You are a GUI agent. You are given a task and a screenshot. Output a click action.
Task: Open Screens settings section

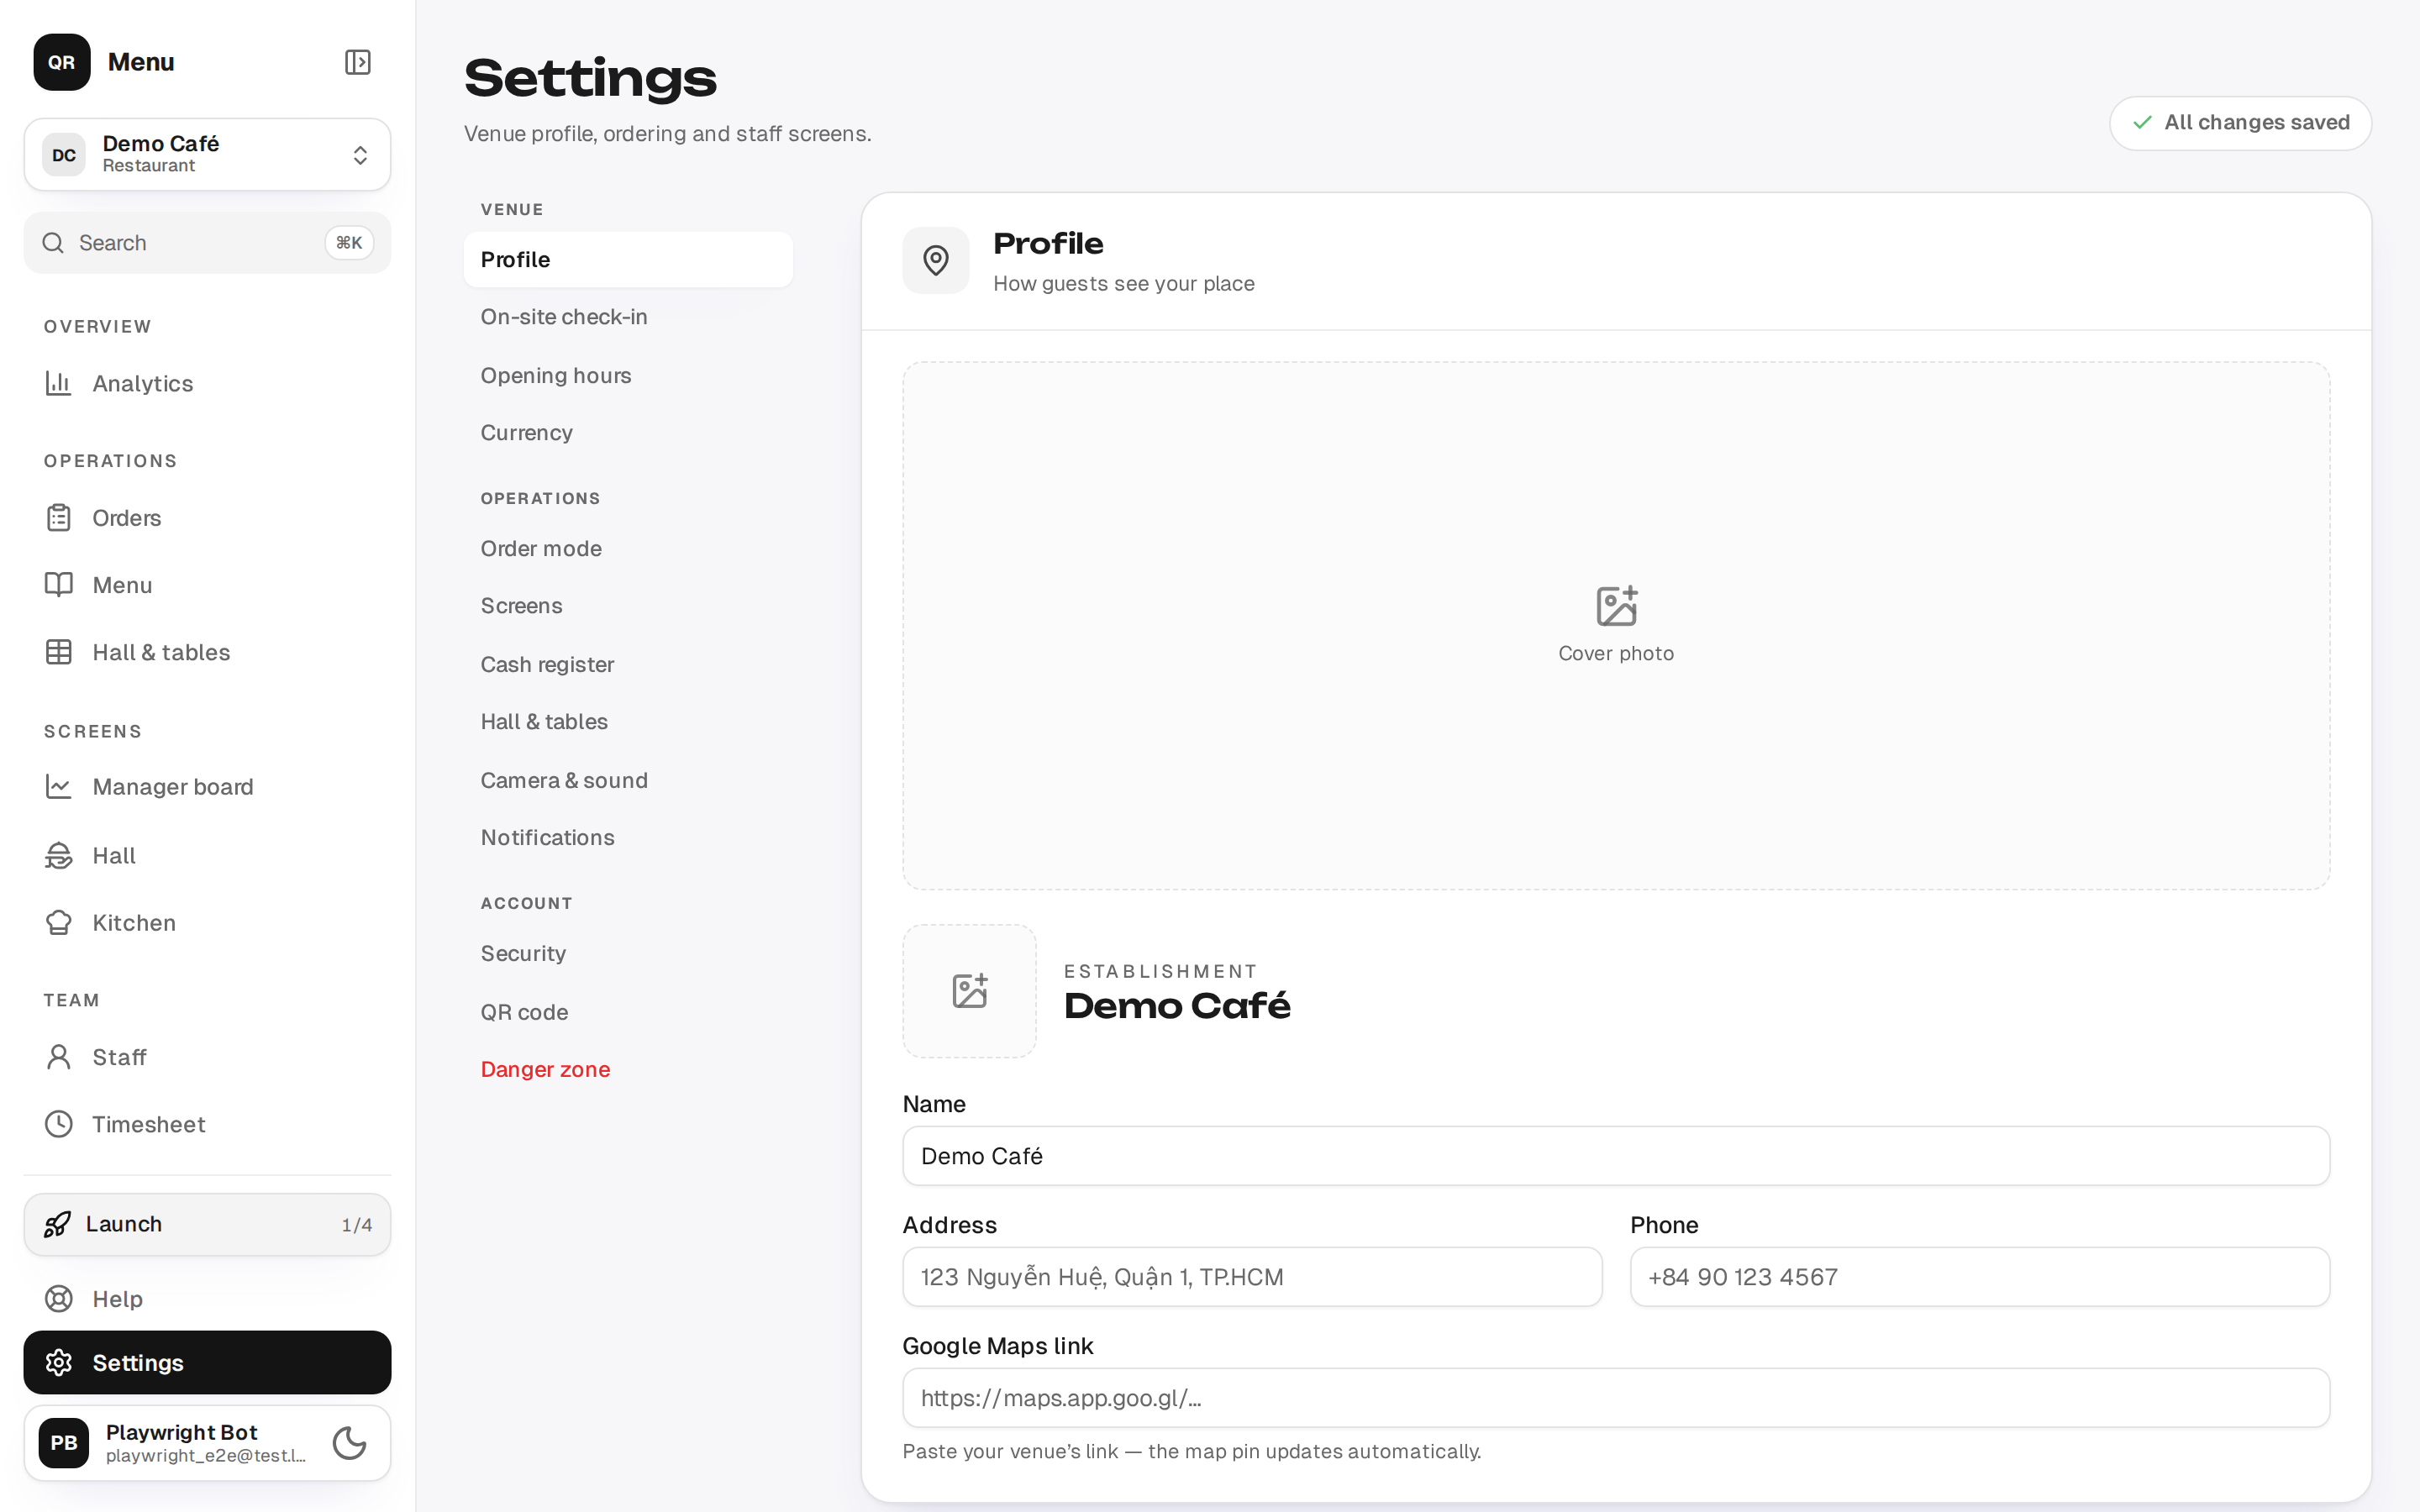click(628, 606)
